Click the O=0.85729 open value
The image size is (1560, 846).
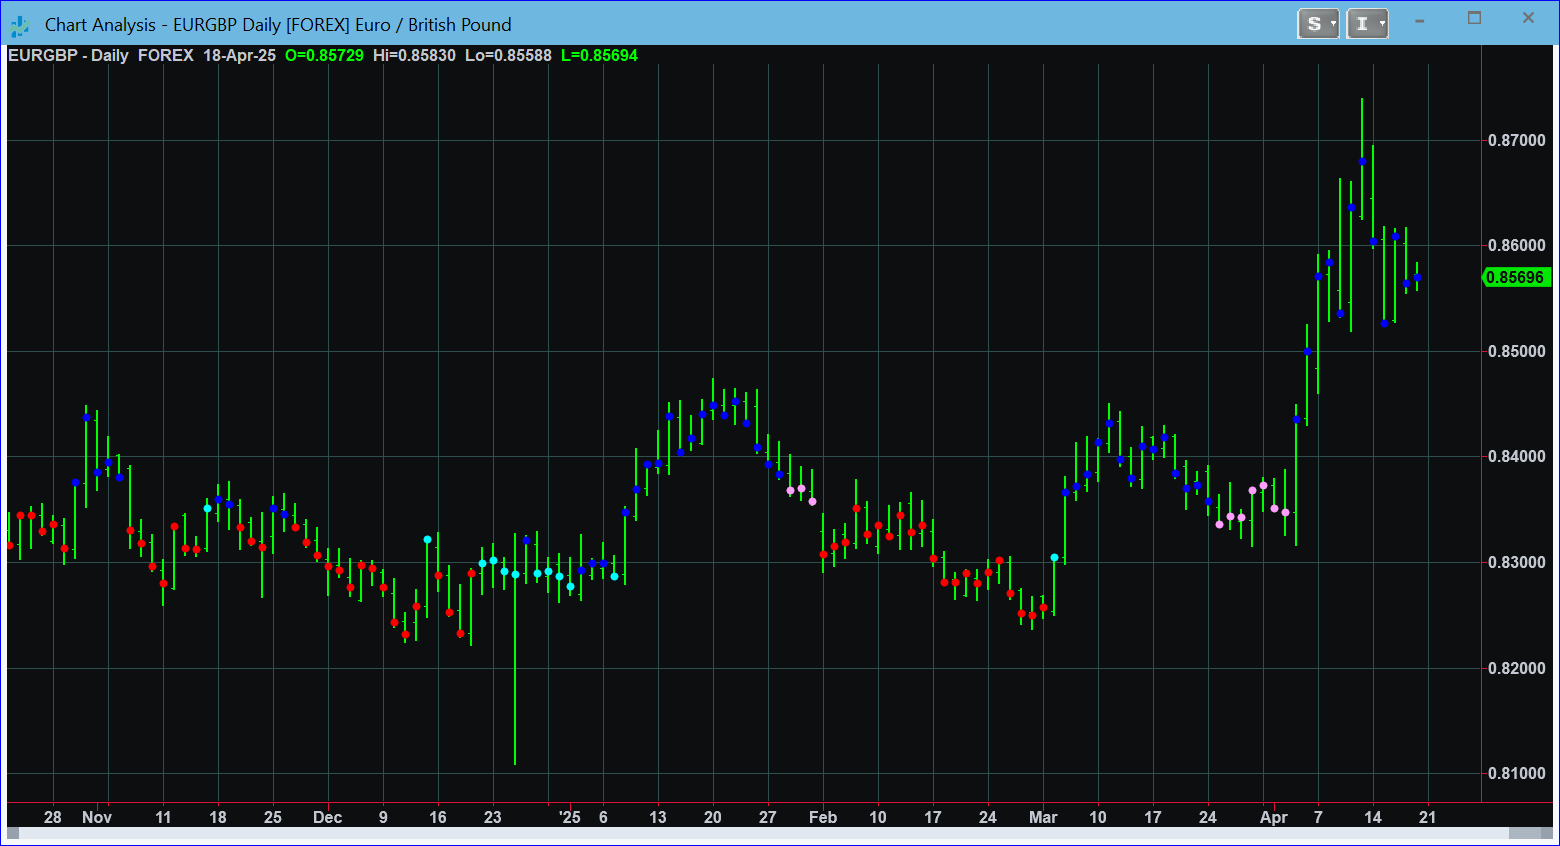[x=325, y=55]
